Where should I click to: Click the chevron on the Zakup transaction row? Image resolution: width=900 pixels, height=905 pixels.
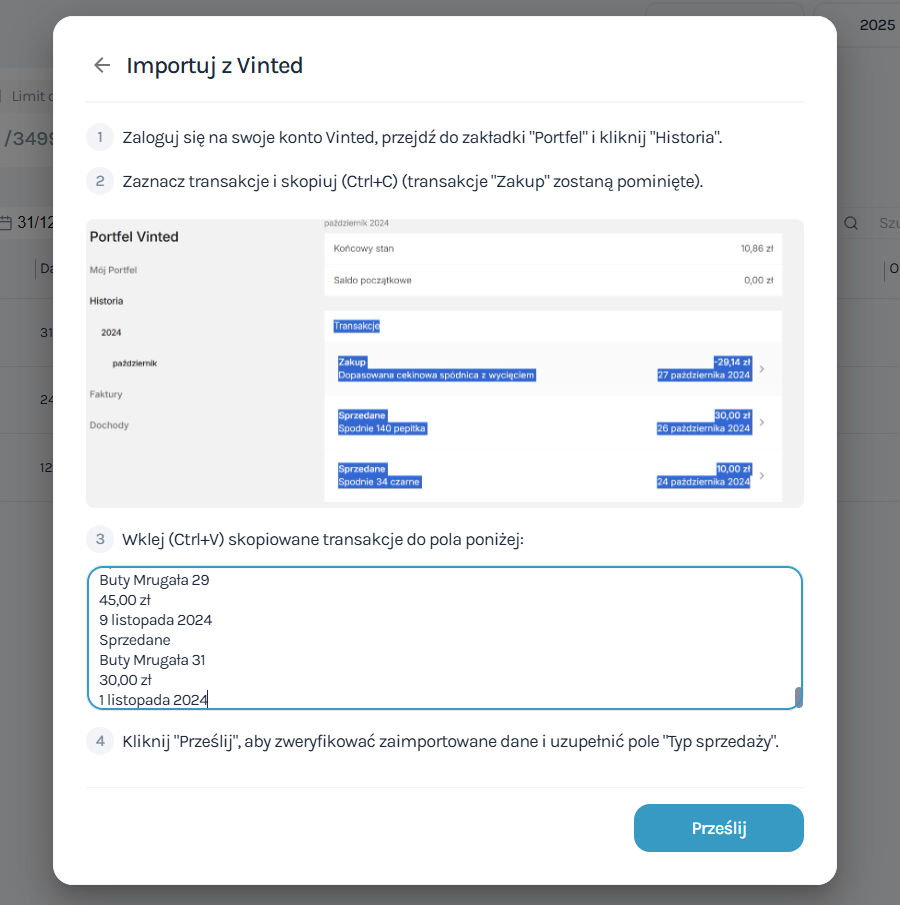[x=762, y=369]
